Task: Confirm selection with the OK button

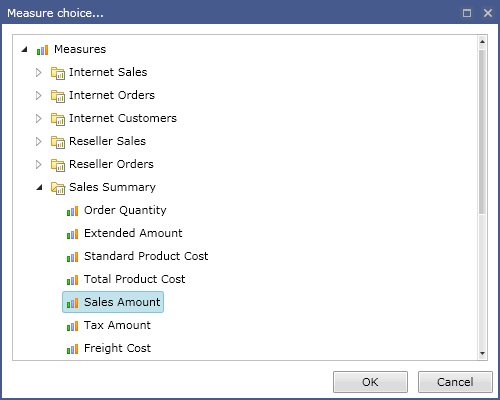Action: click(370, 382)
